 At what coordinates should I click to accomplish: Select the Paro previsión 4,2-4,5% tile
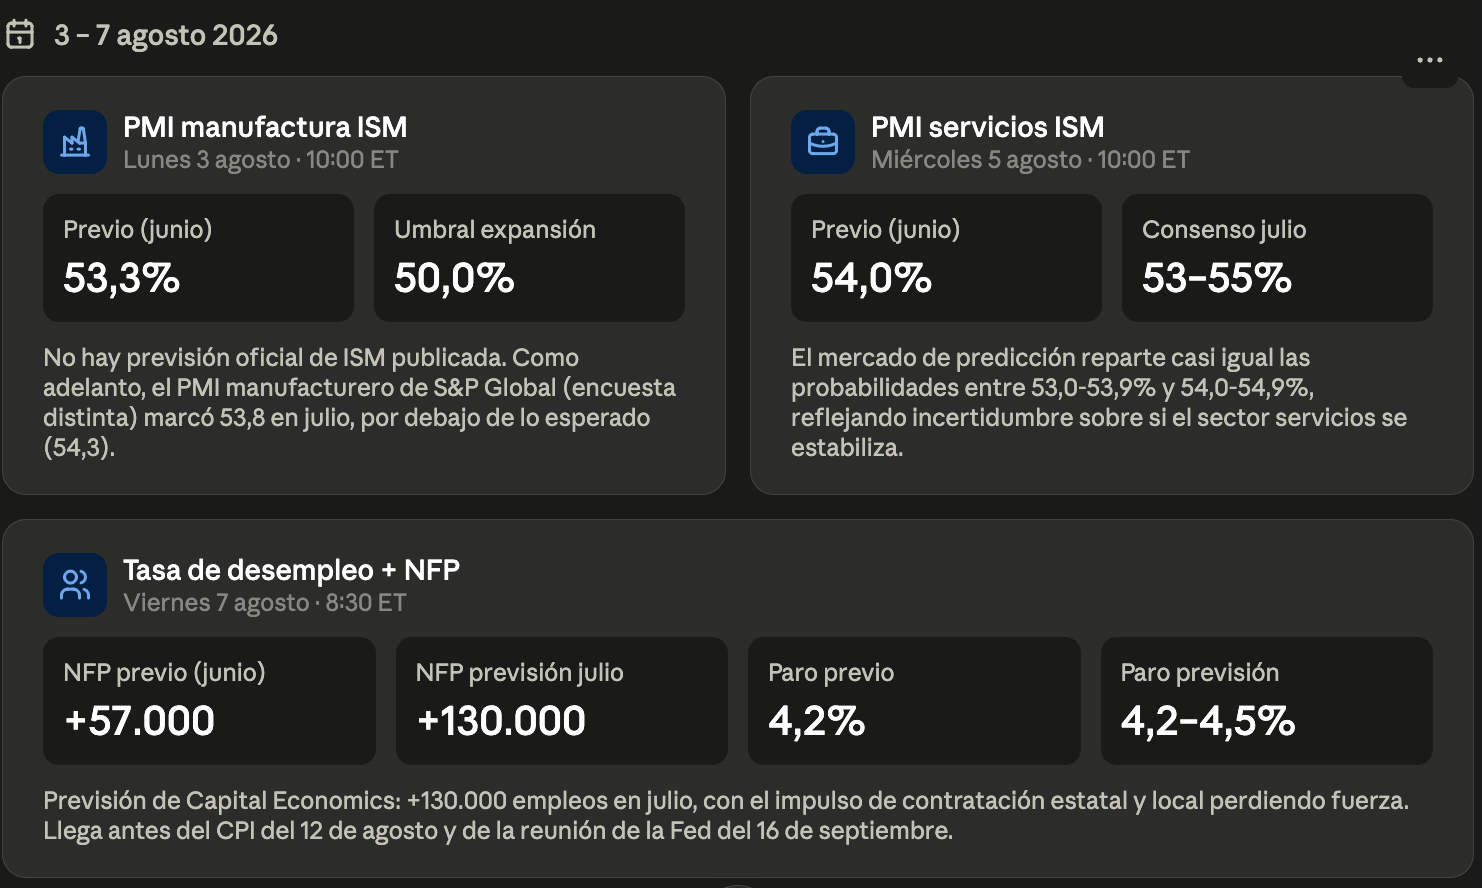(x=1267, y=701)
